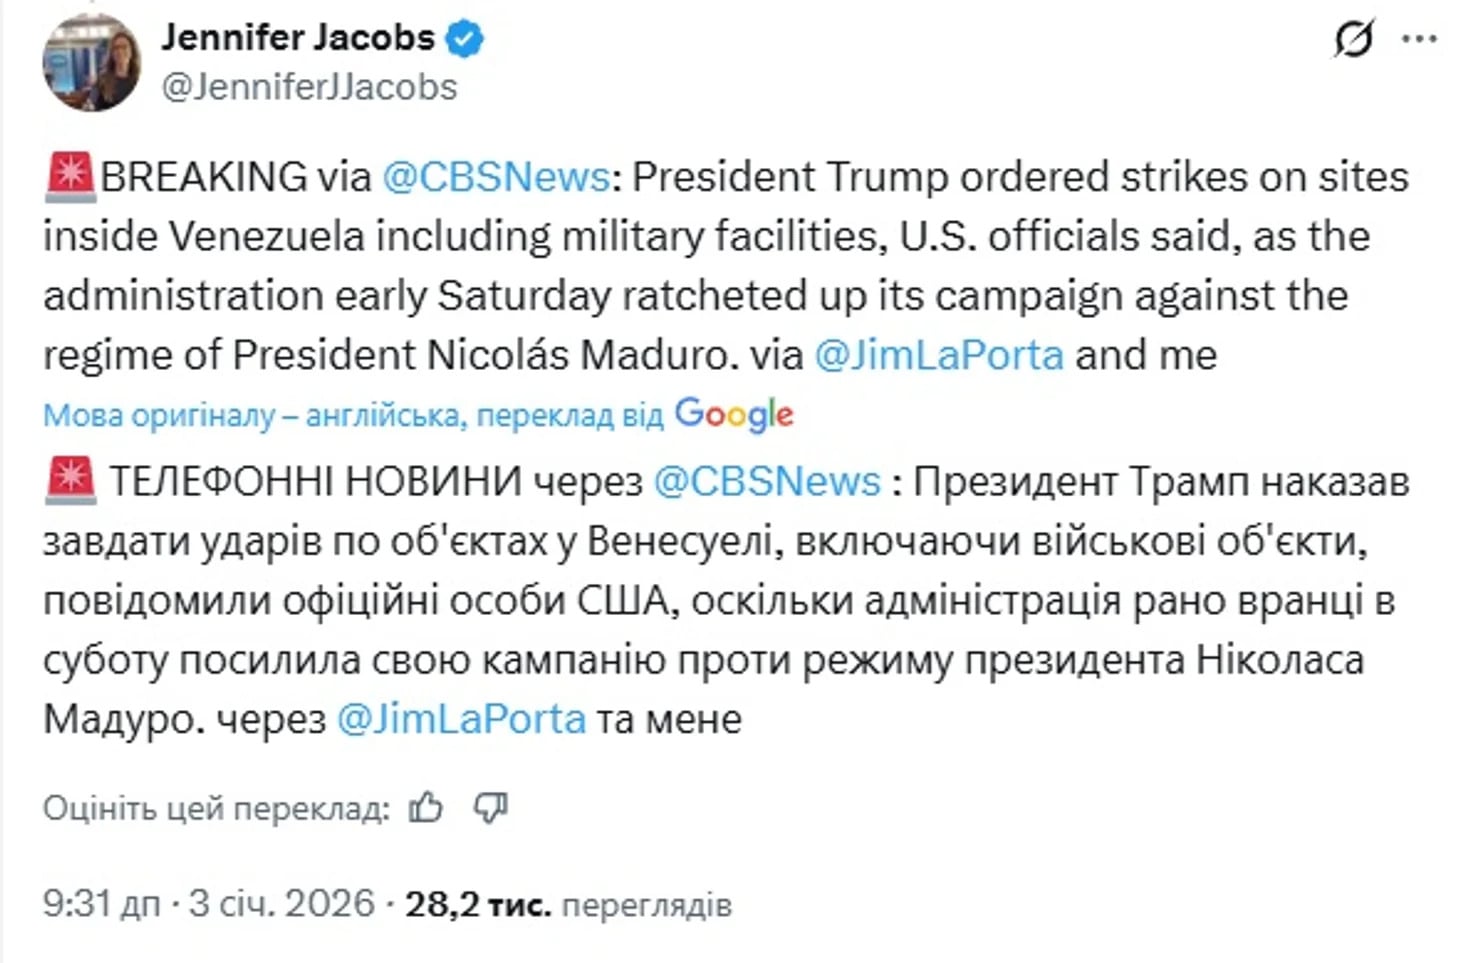Click the siren emoji before ТЕЛЕФОННІ НОВИНИ

pos(70,481)
